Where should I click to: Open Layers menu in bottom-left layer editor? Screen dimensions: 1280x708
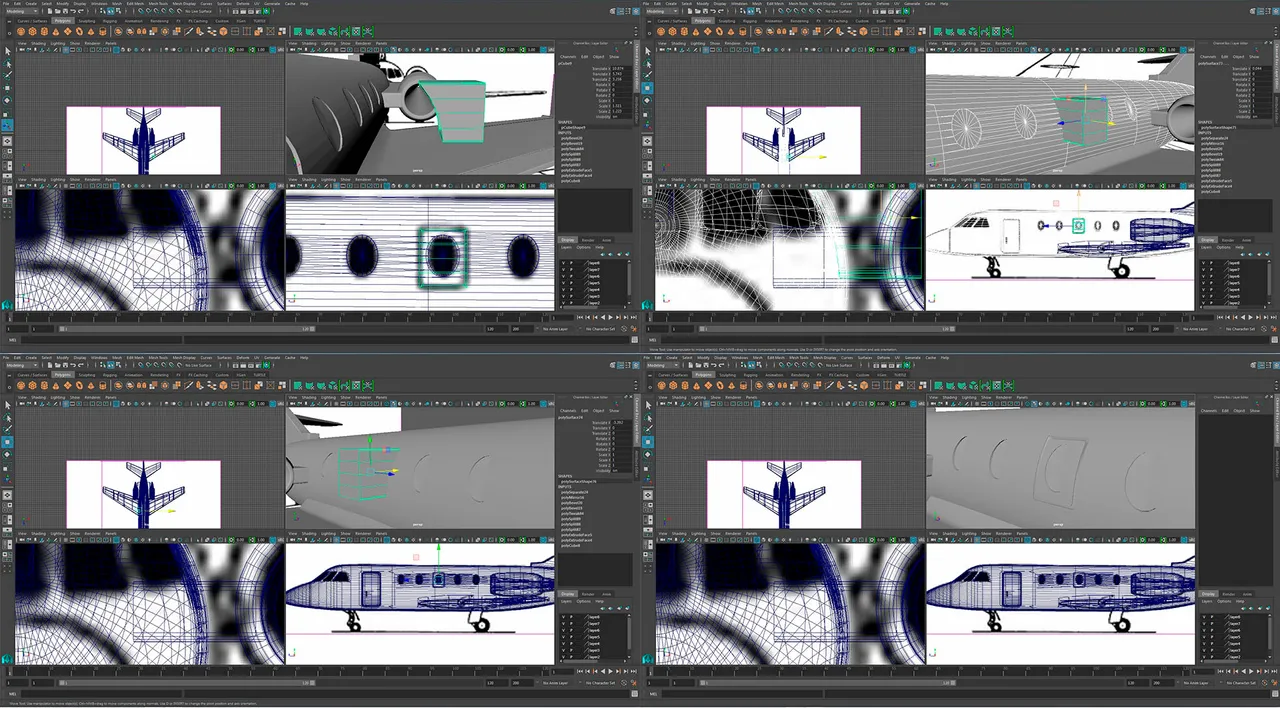pyautogui.click(x=566, y=601)
